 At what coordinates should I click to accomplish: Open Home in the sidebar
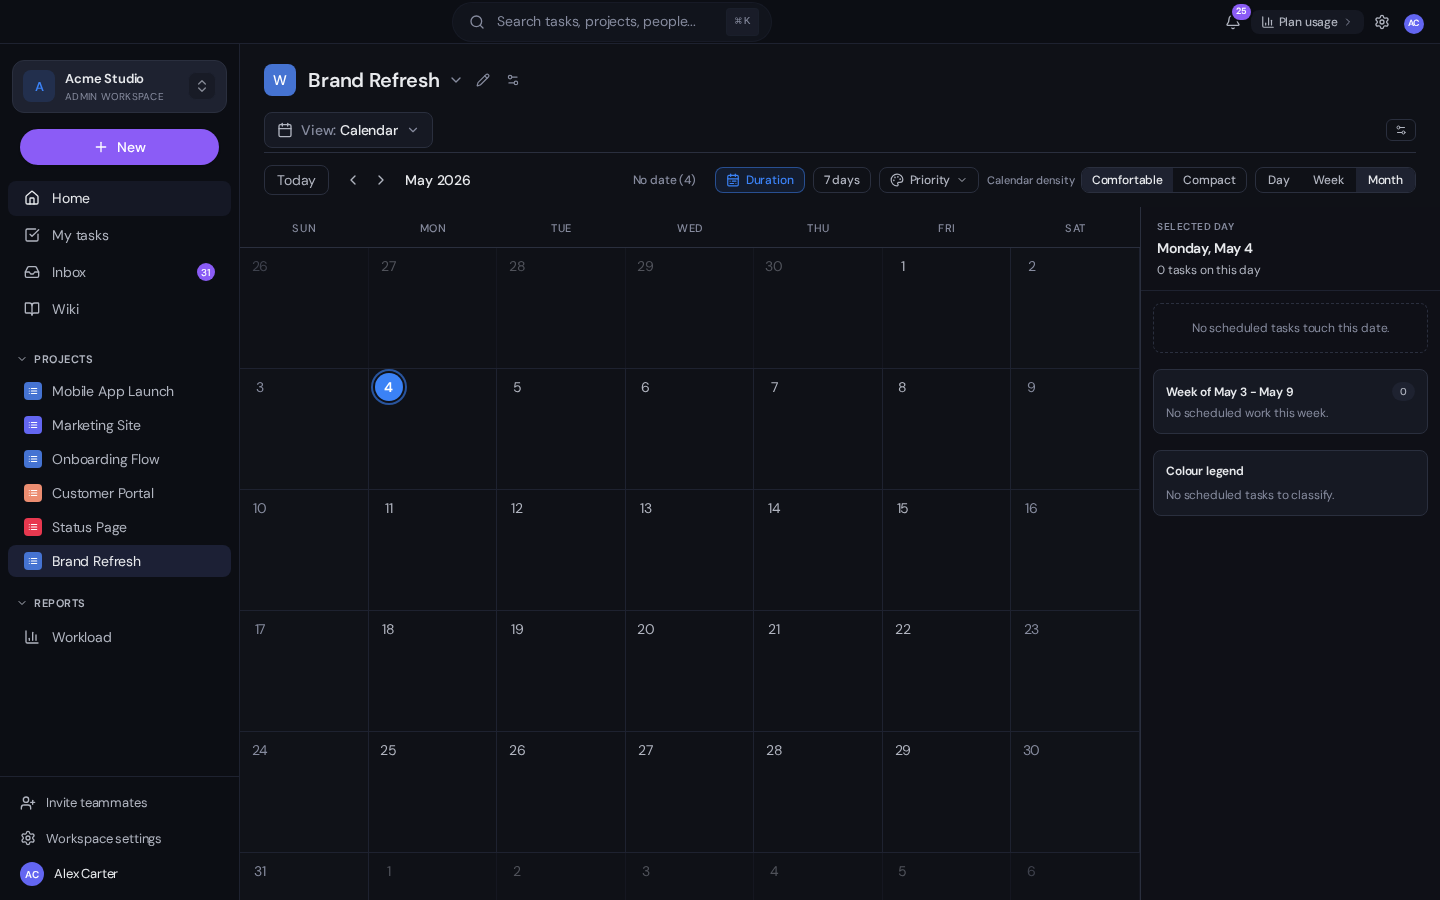tap(119, 198)
